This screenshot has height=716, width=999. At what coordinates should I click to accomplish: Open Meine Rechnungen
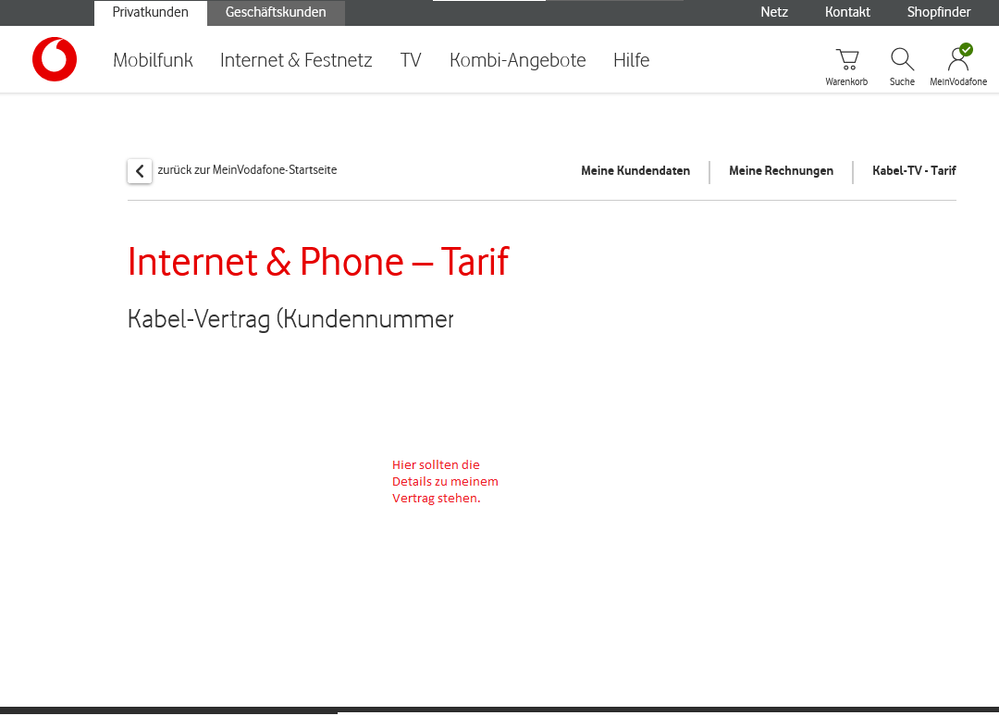[x=781, y=171]
